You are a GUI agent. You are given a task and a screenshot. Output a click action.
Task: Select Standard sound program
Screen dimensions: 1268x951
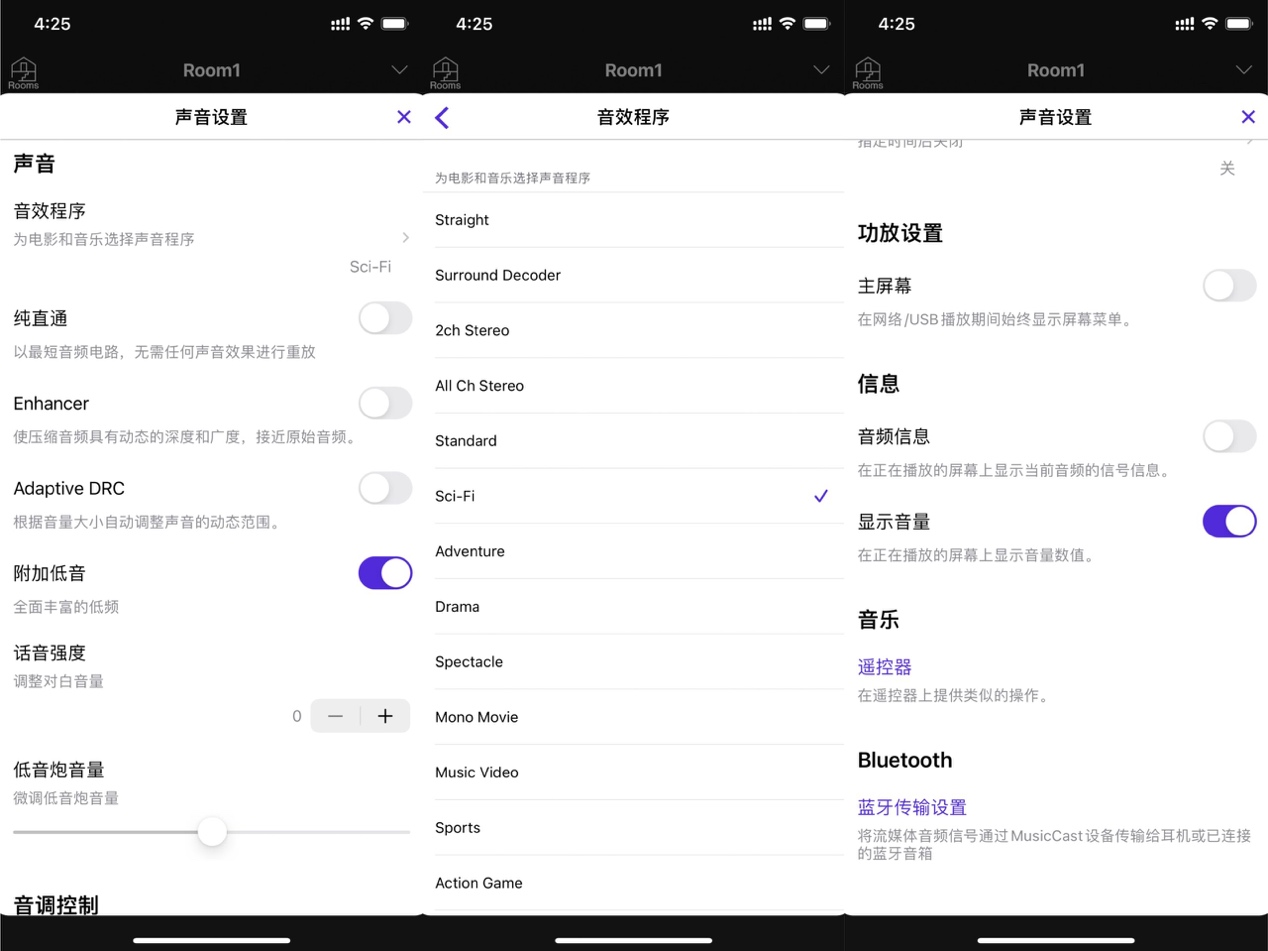(x=633, y=441)
